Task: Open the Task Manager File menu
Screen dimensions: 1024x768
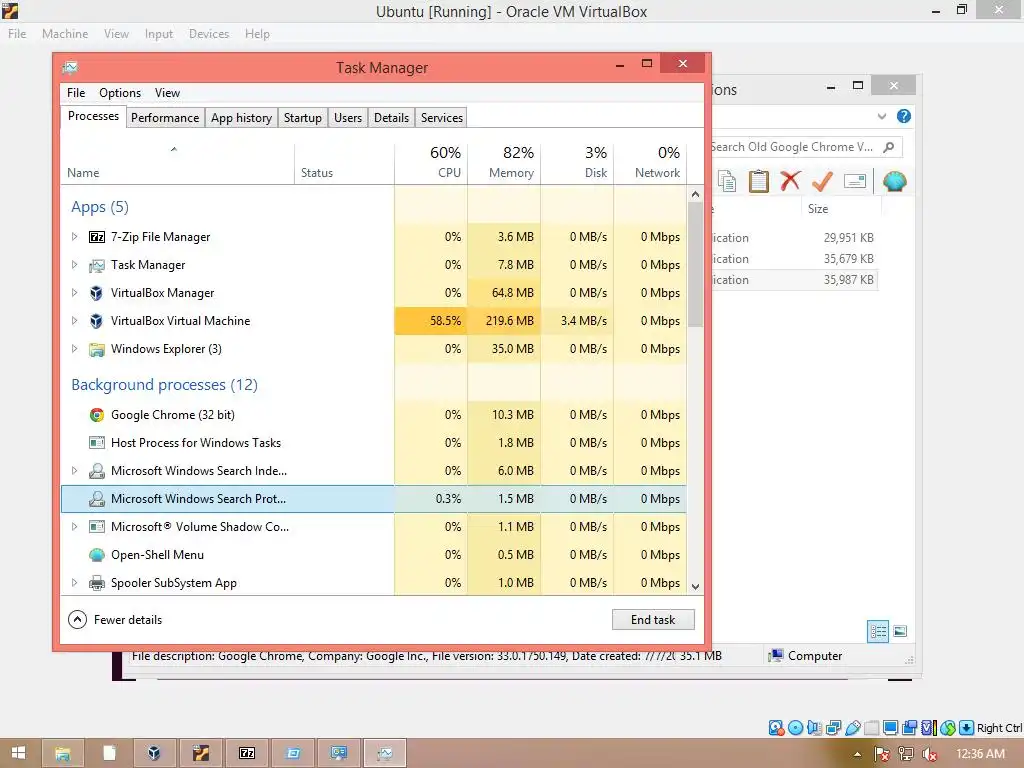Action: pyautogui.click(x=76, y=93)
